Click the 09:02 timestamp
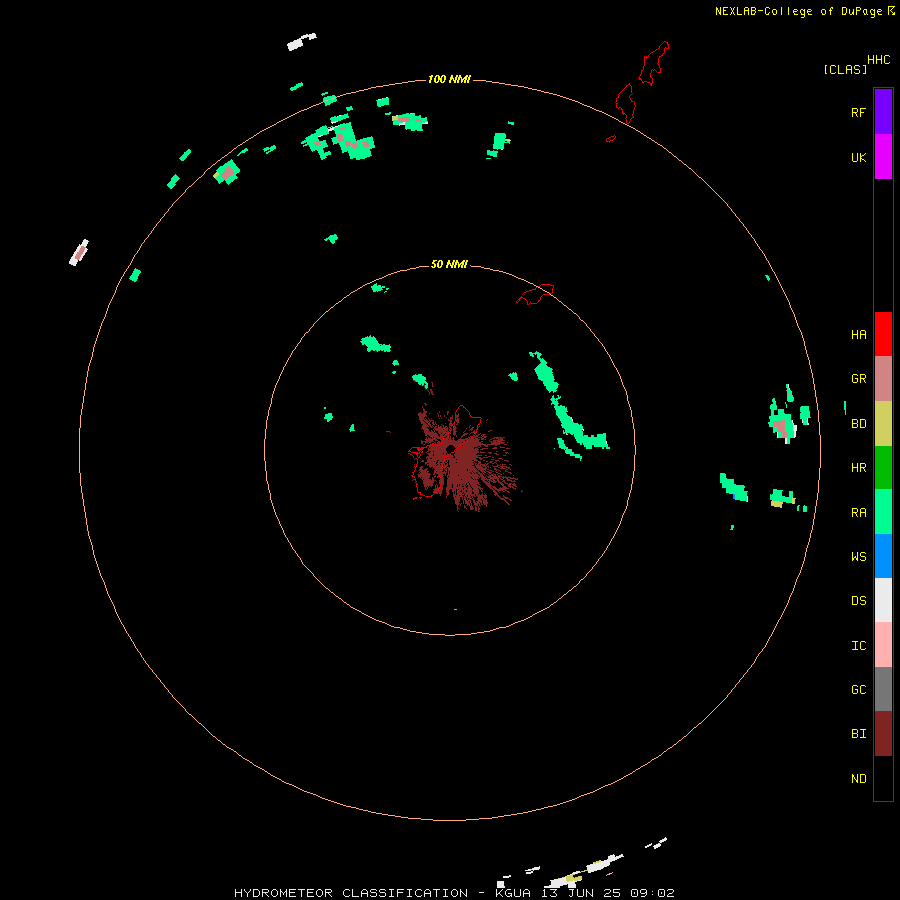Screen dimensions: 900x900 coord(652,893)
